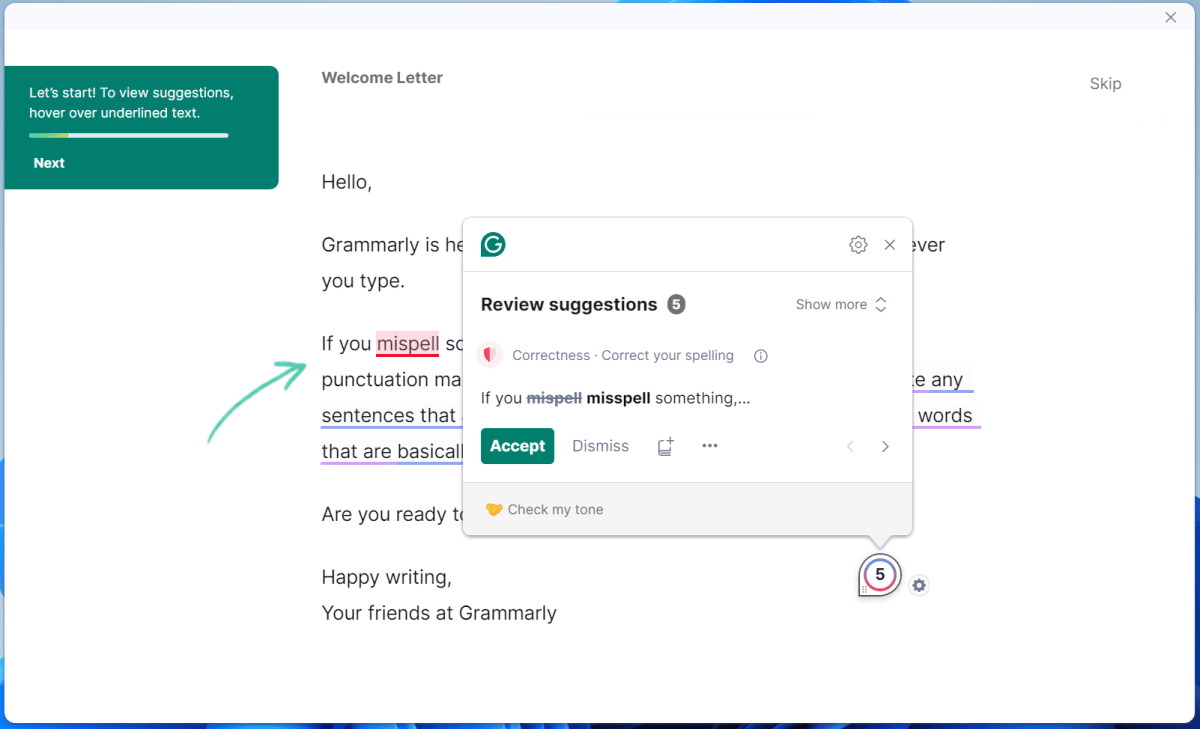The height and width of the screenshot is (729, 1200).
Task: Add 'mispell' to dictionary using the book icon
Action: click(665, 446)
